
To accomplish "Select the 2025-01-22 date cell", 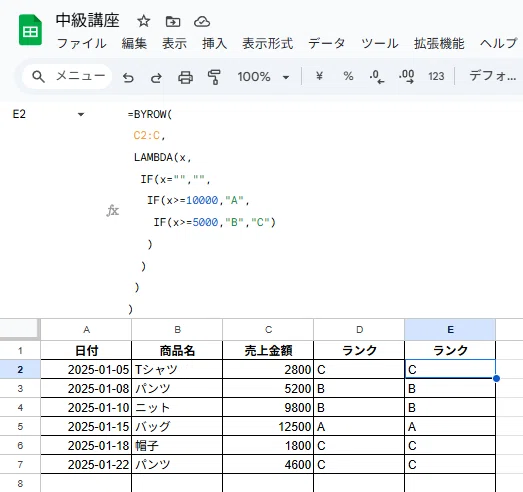I will pyautogui.click(x=86, y=464).
